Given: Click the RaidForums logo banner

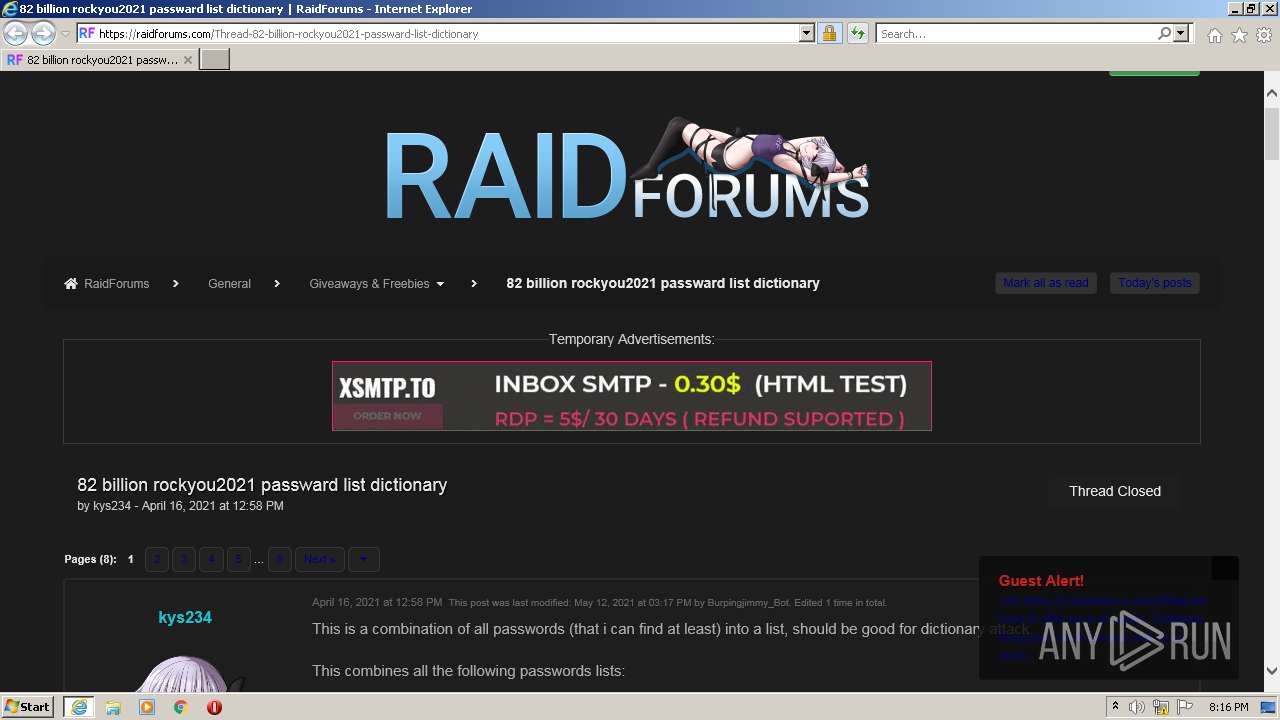Looking at the screenshot, I should pyautogui.click(x=627, y=170).
